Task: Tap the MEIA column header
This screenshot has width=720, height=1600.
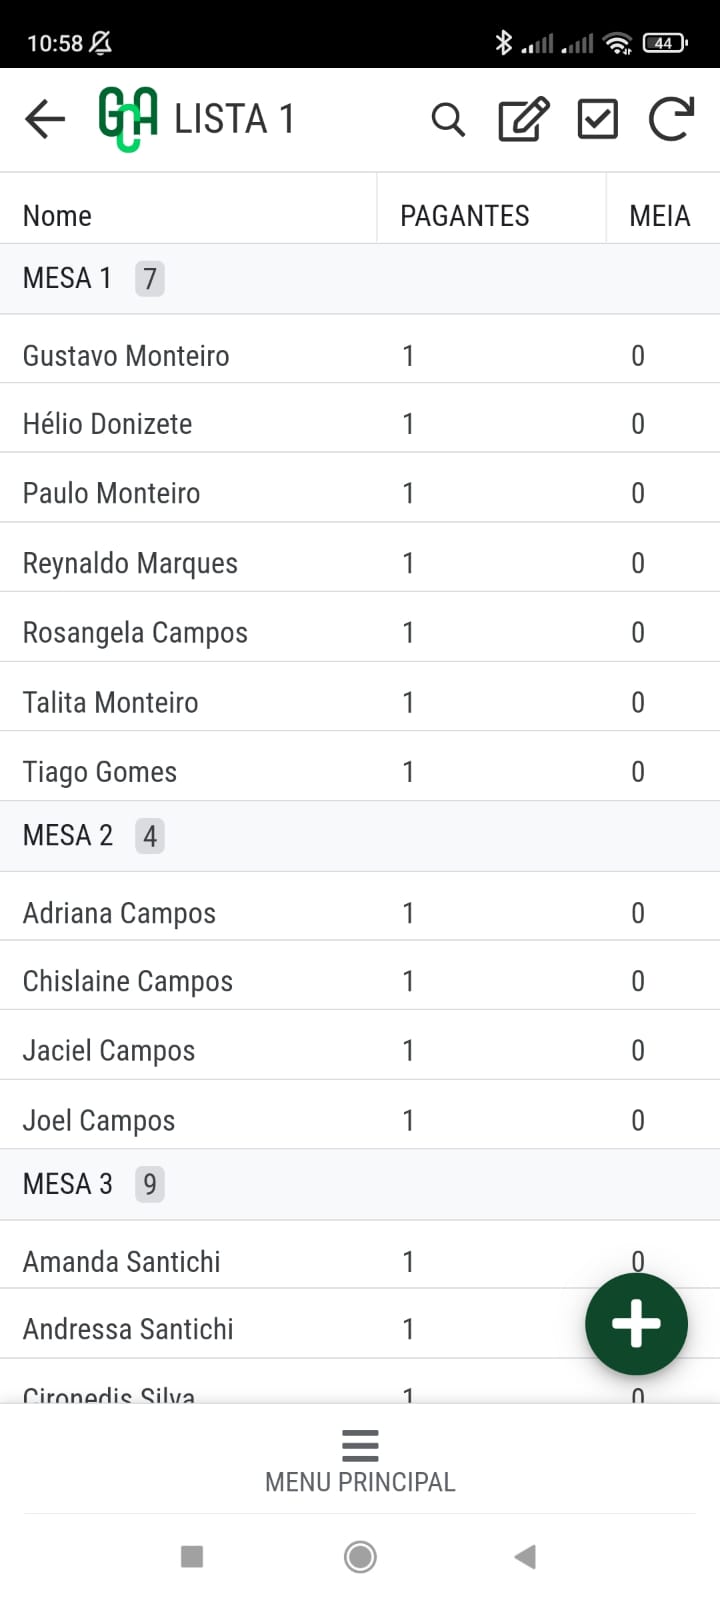Action: click(x=660, y=216)
